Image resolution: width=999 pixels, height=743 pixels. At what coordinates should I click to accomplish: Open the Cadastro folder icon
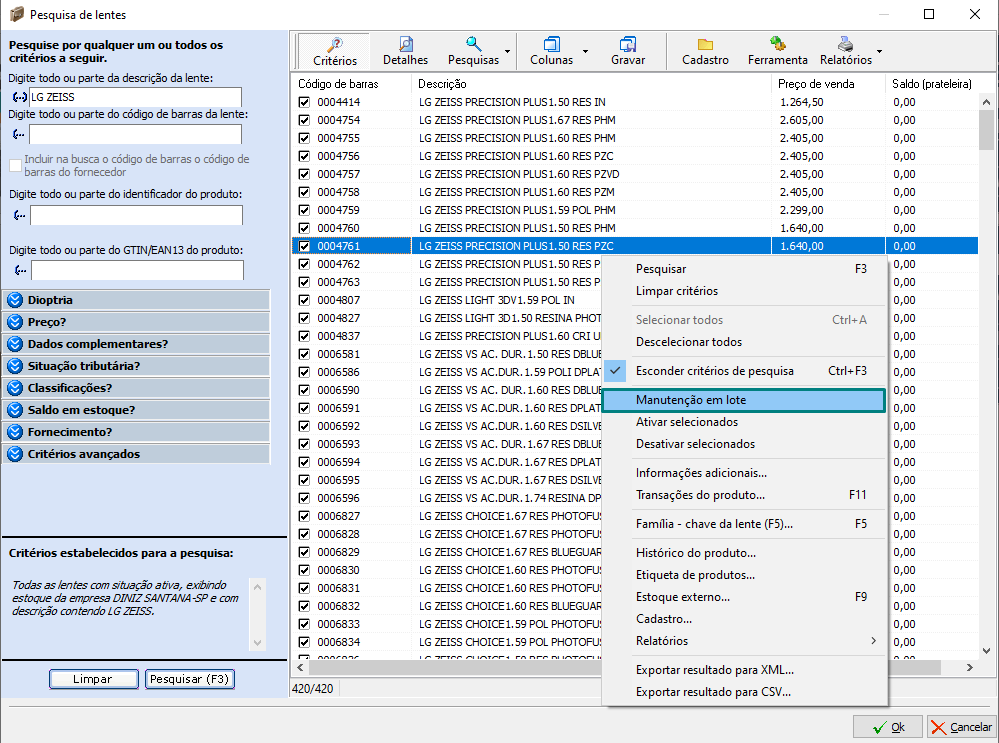[705, 43]
